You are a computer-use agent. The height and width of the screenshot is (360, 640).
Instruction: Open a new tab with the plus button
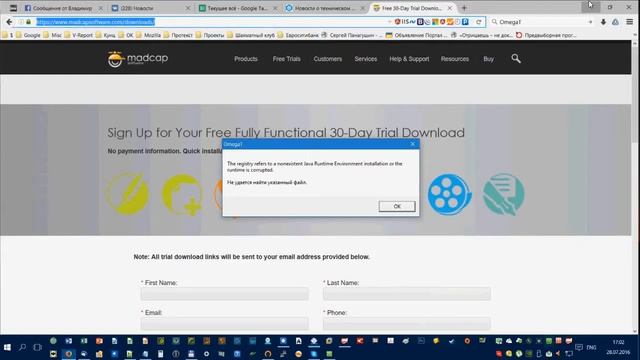464,8
